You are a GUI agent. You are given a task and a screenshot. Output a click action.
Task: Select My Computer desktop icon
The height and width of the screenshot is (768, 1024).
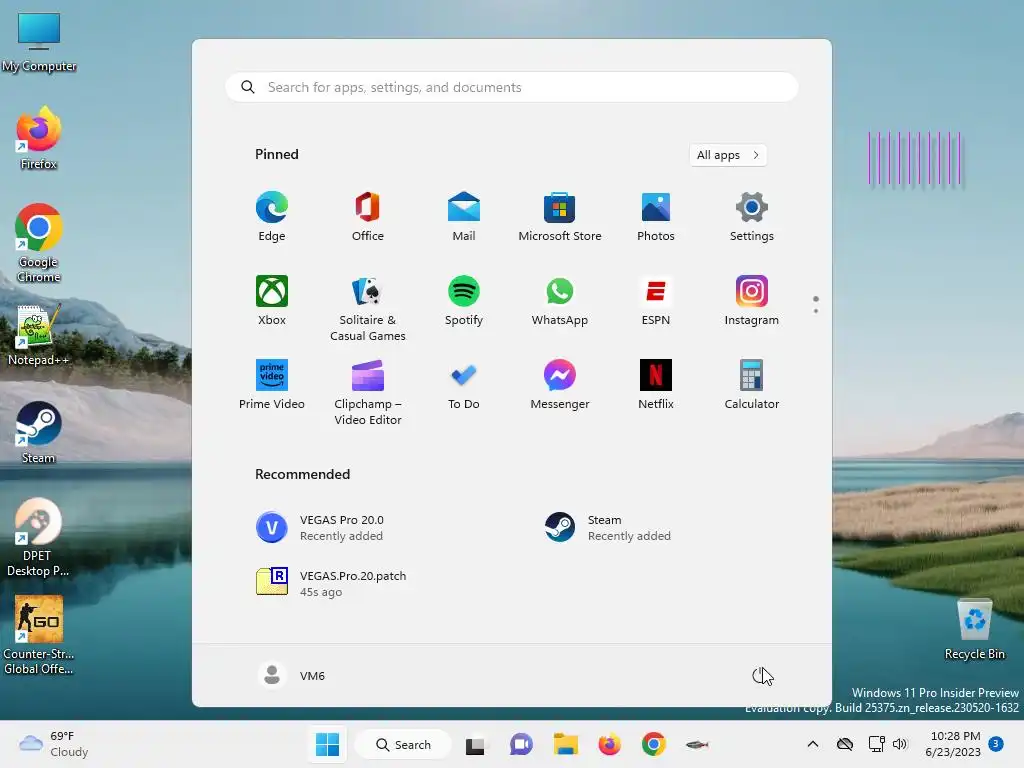click(x=39, y=42)
